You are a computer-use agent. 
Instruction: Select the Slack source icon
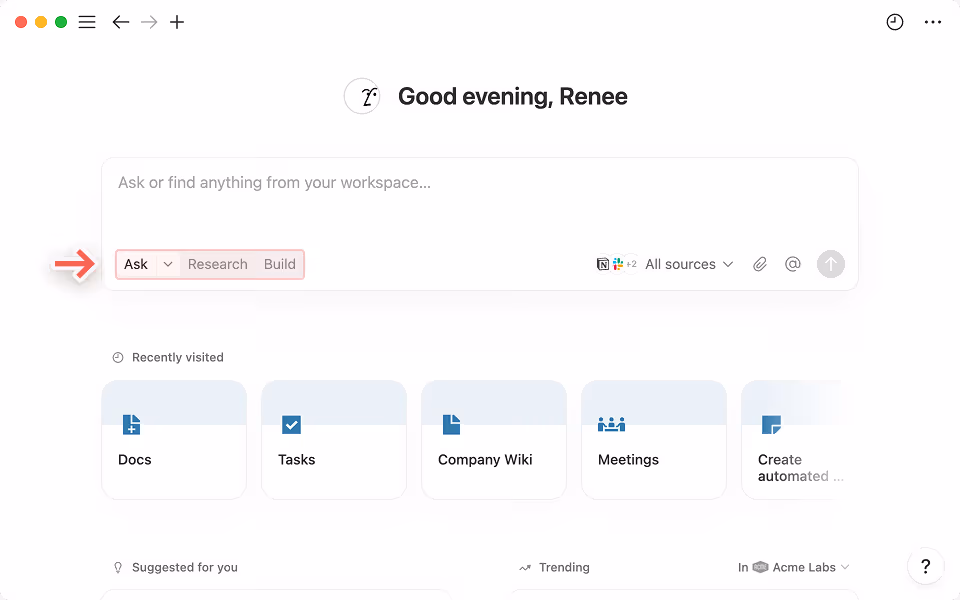618,263
